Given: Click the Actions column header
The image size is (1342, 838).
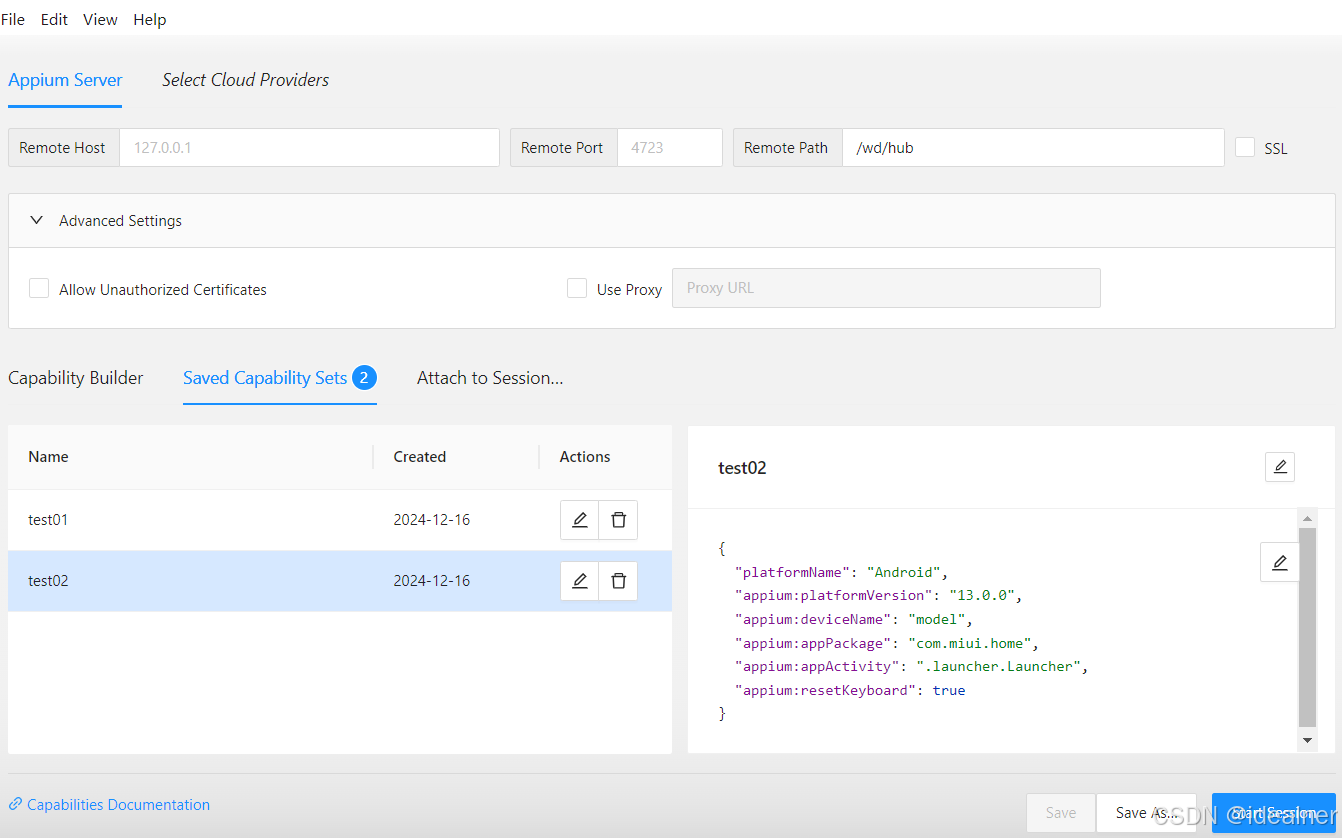Looking at the screenshot, I should 585,457.
